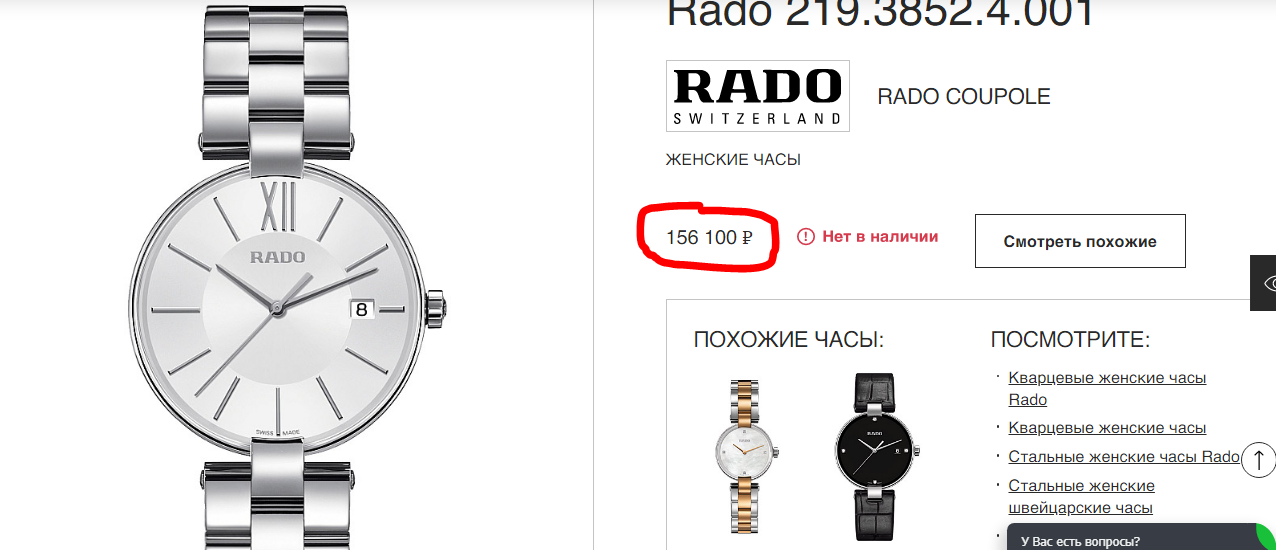Click the red out-of-stock exclamation icon
Viewport: 1276px width, 550px height.
[x=806, y=237]
